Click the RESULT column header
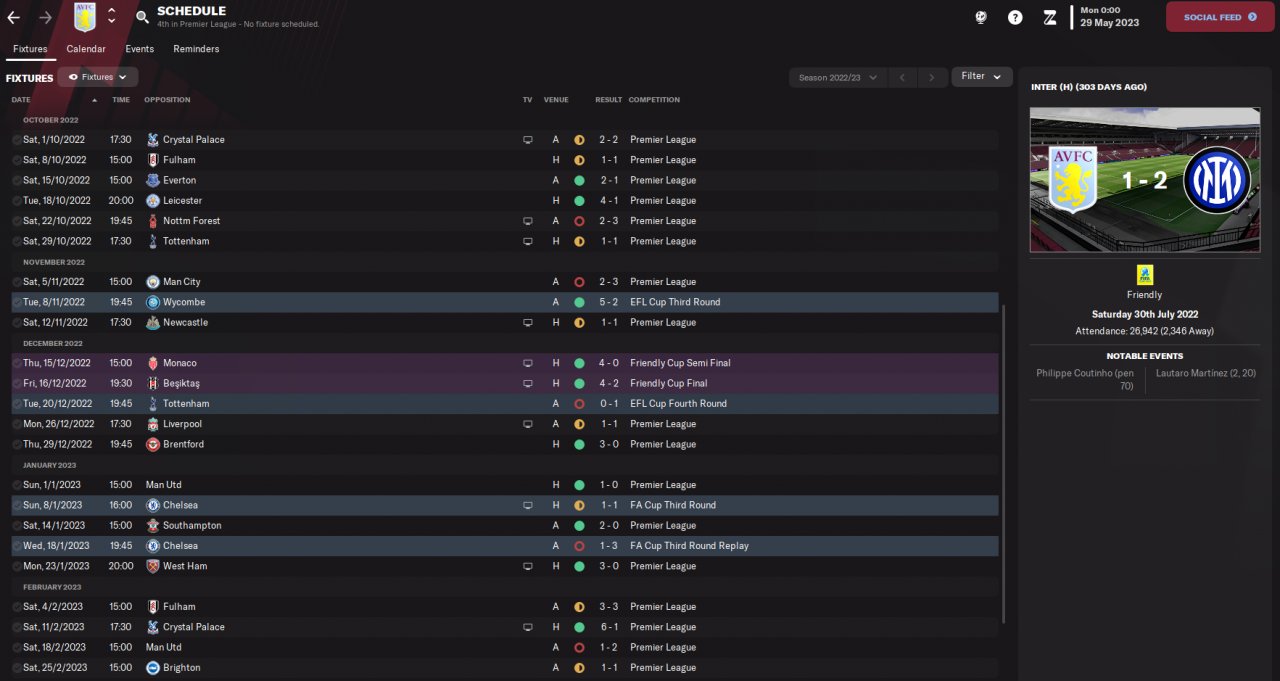1280x681 pixels. (x=609, y=100)
